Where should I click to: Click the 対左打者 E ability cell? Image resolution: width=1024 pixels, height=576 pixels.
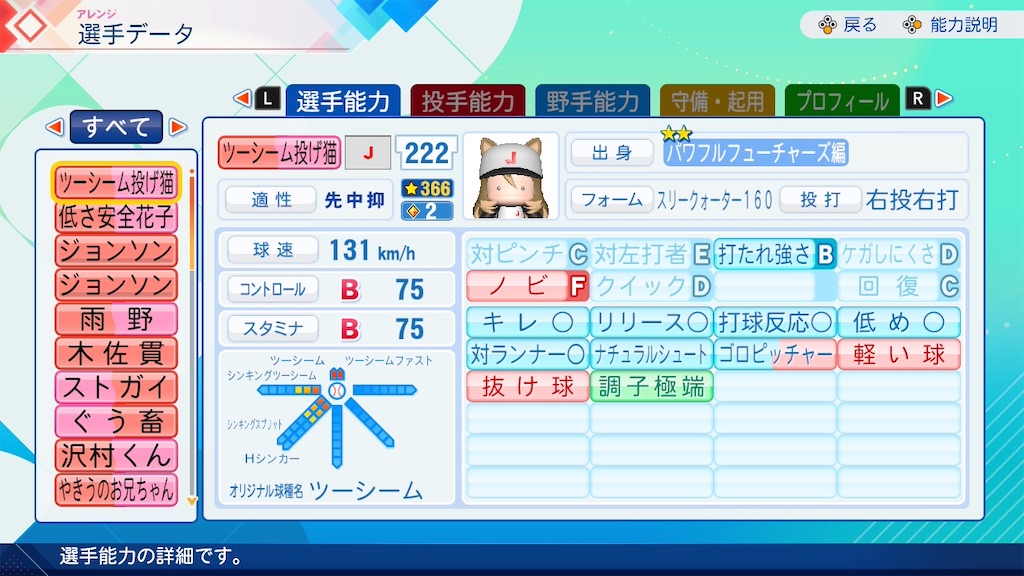[651, 253]
